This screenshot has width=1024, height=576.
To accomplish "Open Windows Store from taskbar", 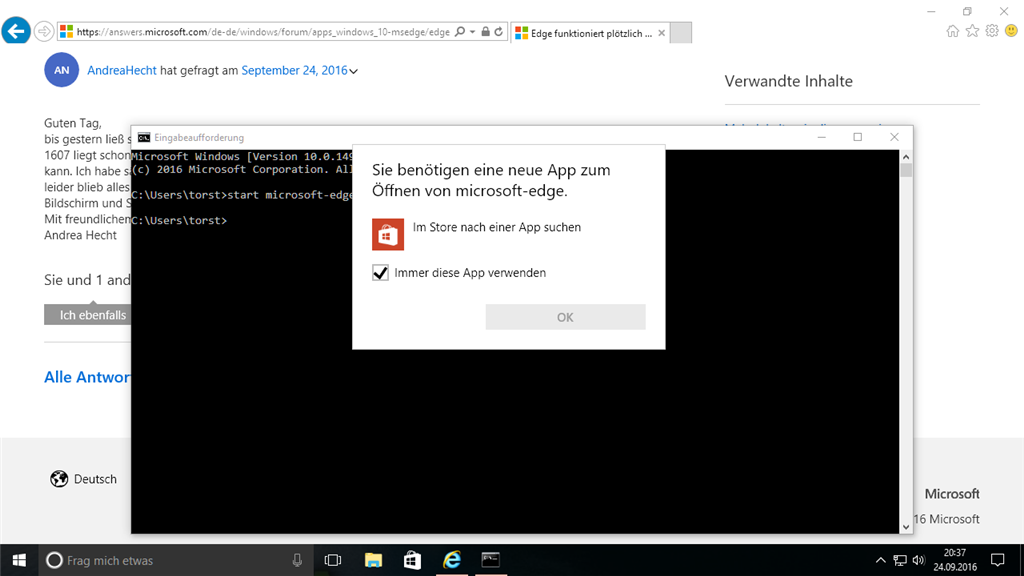I will 412,560.
